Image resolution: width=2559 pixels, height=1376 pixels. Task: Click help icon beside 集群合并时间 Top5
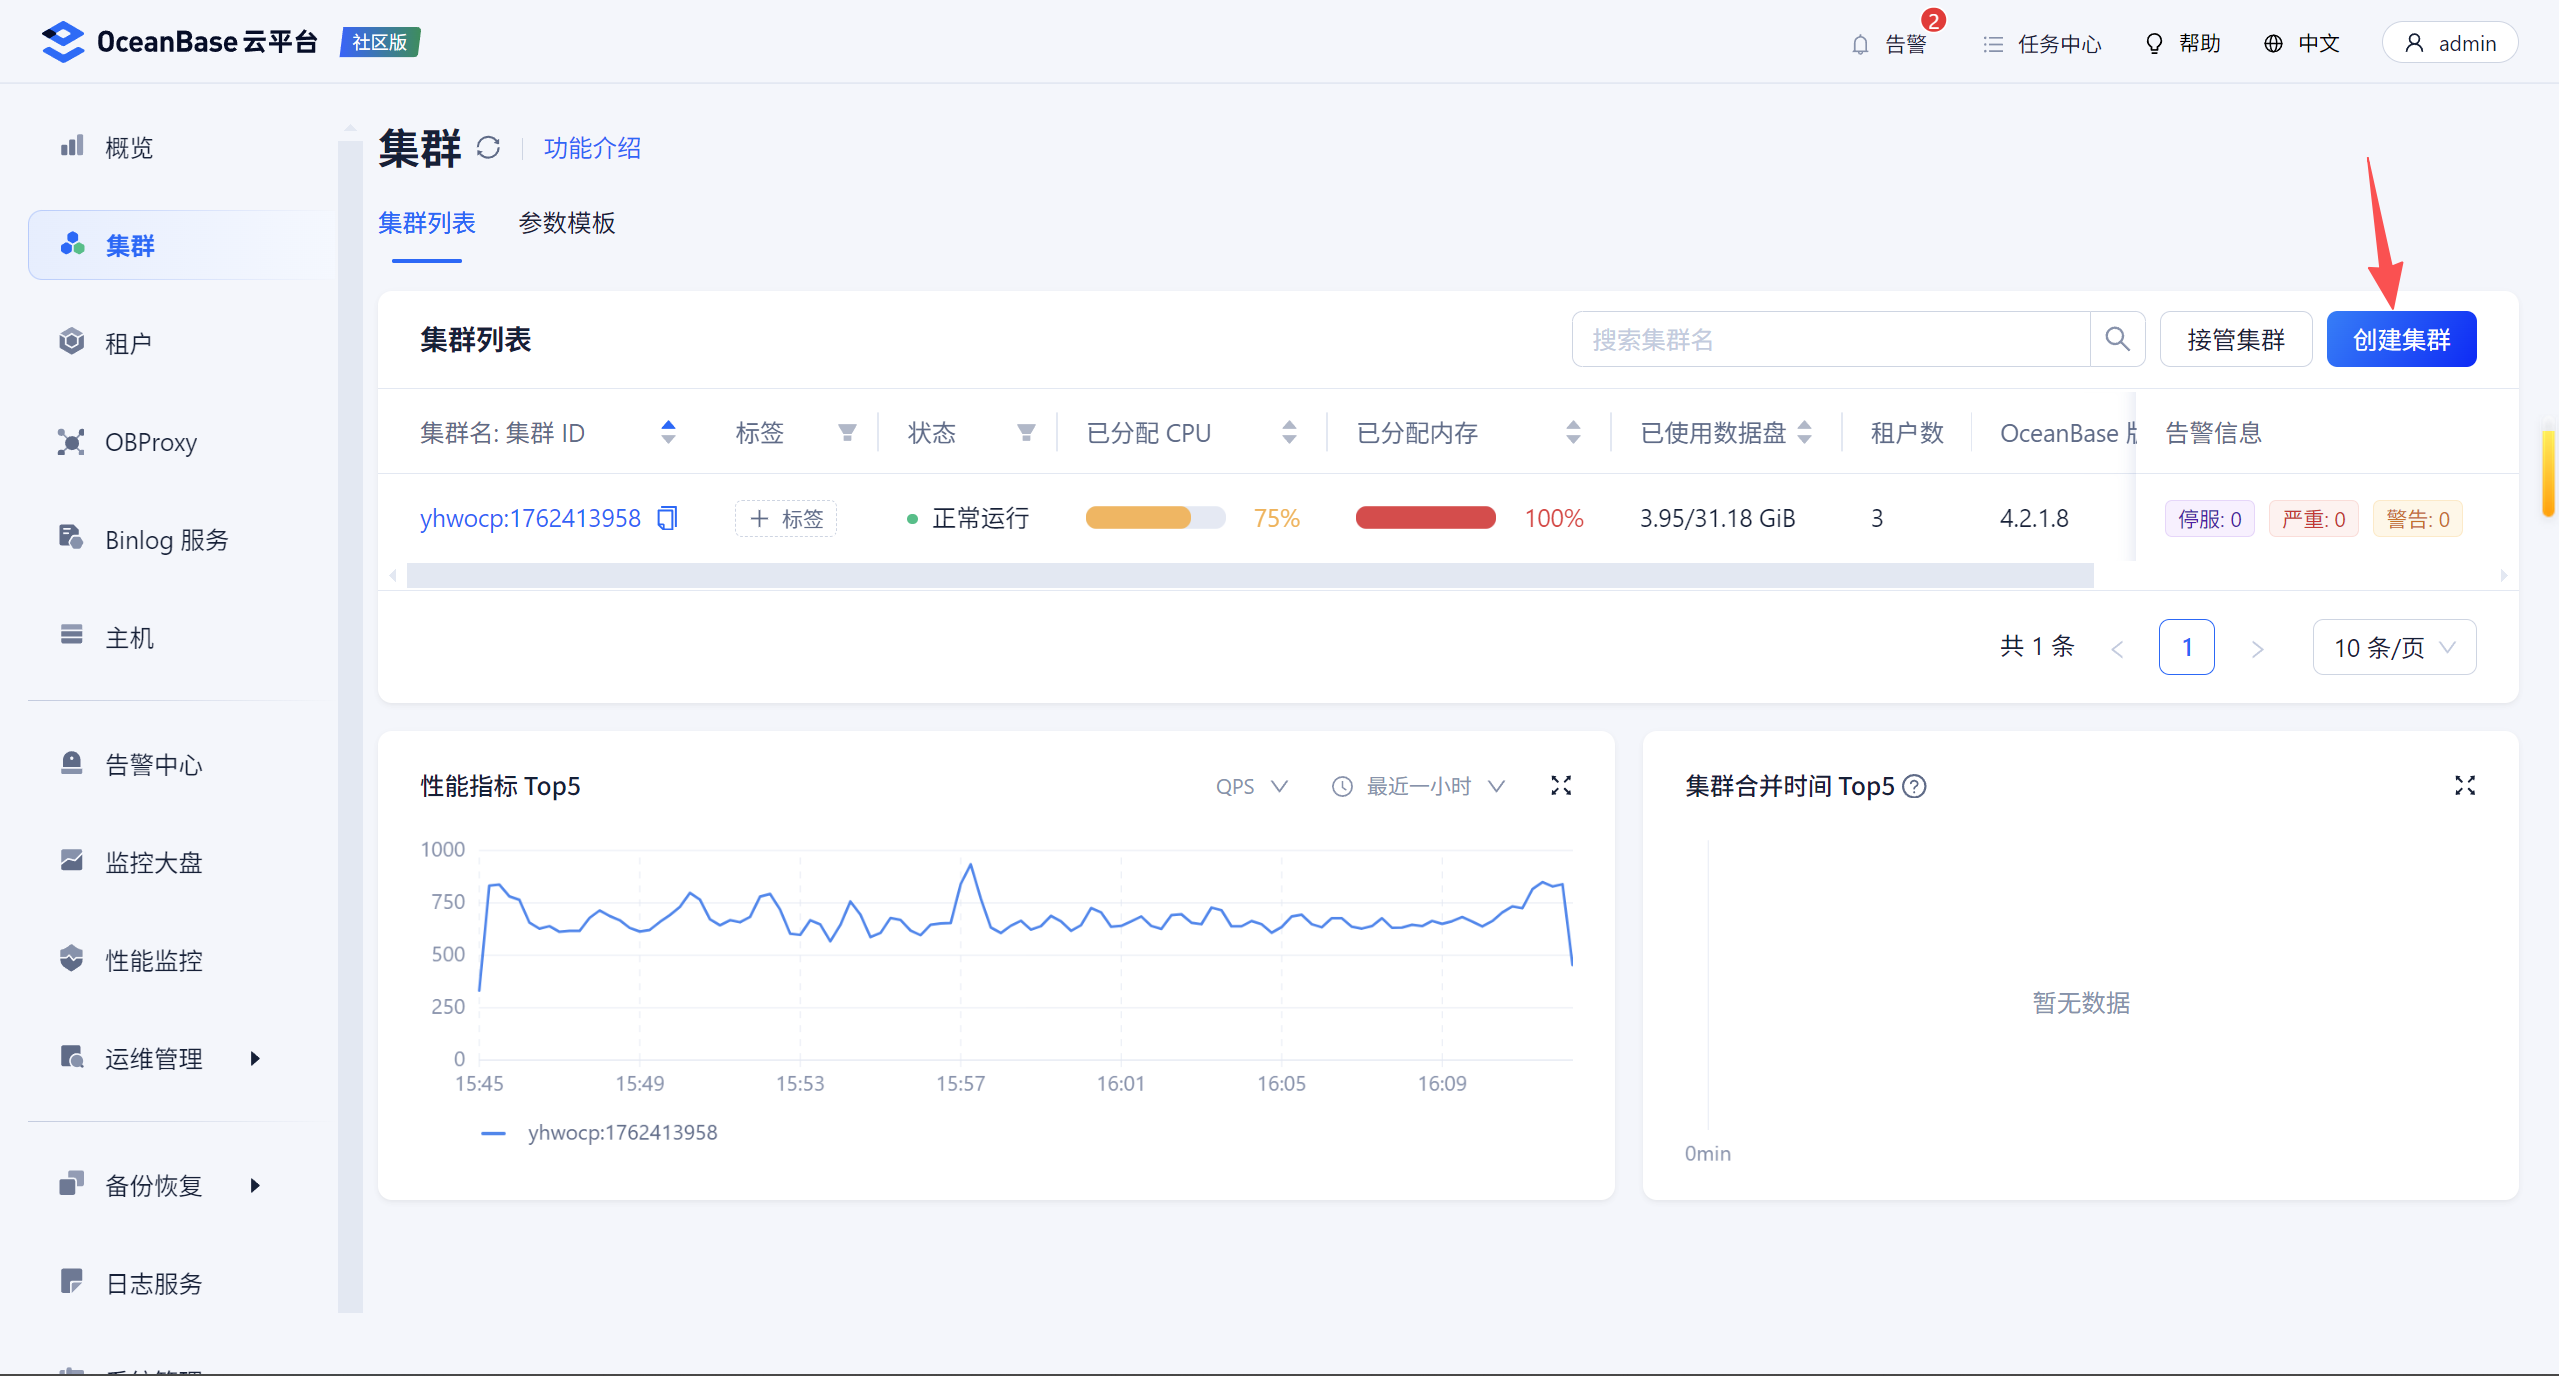[1914, 786]
